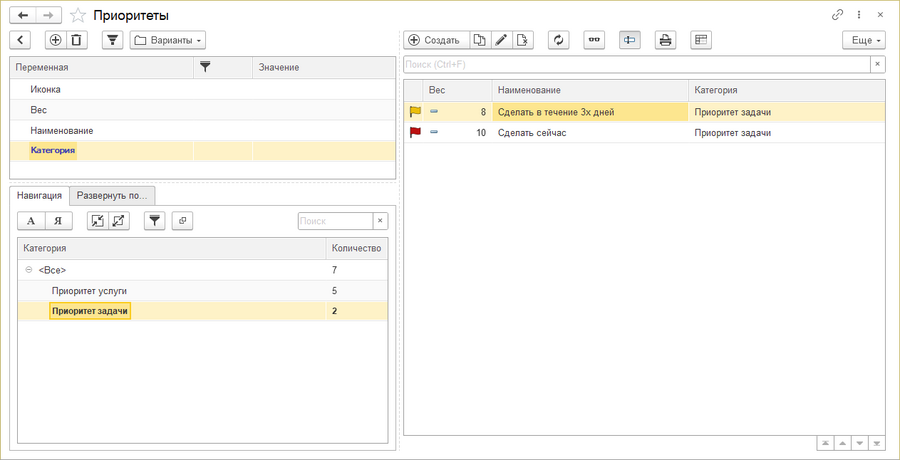Click the copy item icon next to Создать
Screen dimensions: 900x460
pos(480,40)
